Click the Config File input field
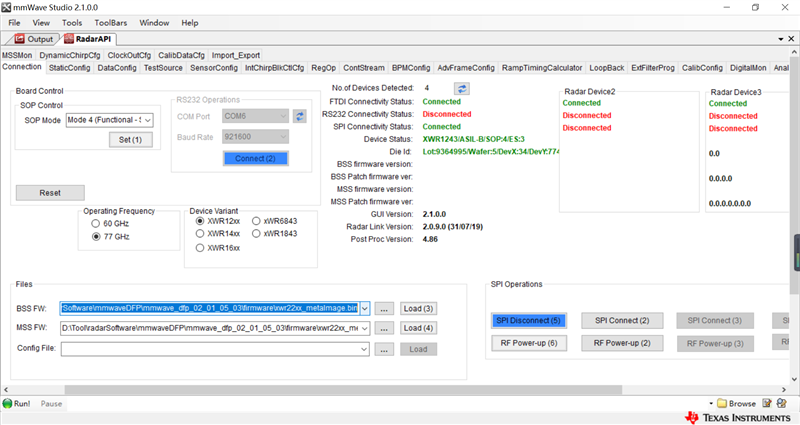The image size is (800, 425). [x=210, y=349]
